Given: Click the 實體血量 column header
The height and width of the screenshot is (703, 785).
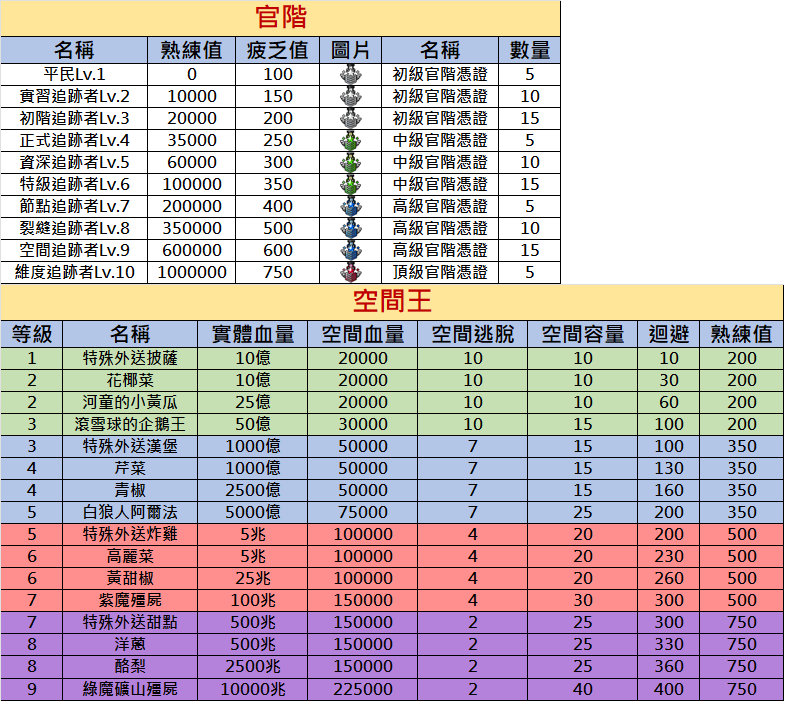Looking at the screenshot, I should (x=253, y=334).
